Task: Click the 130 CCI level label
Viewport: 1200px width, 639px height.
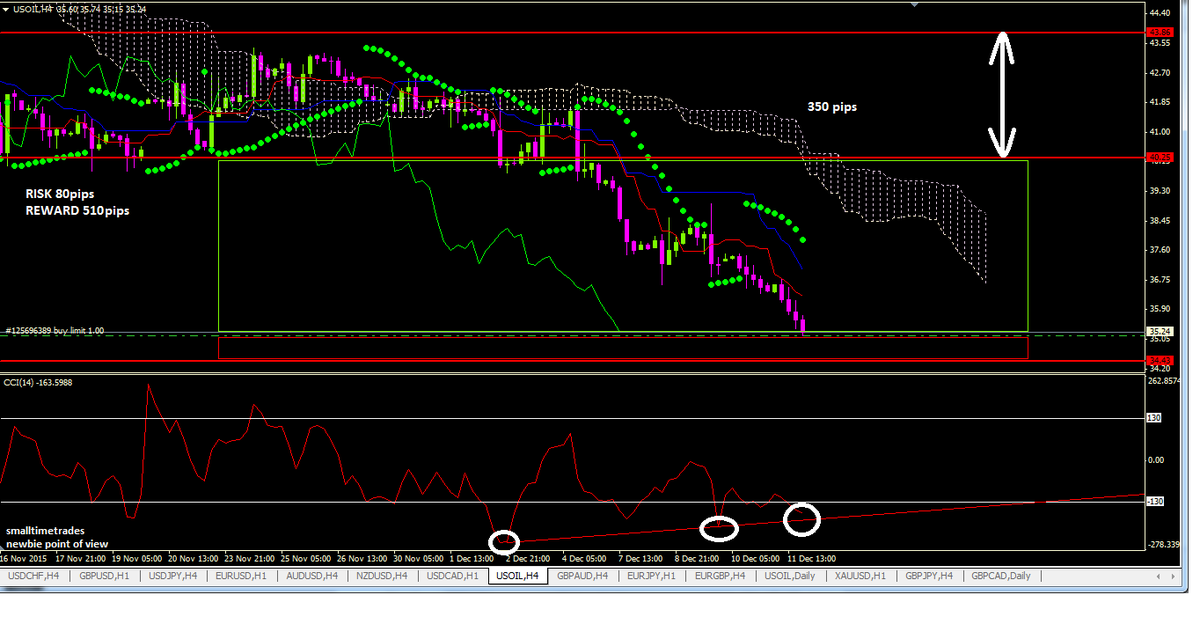Action: 1153,419
